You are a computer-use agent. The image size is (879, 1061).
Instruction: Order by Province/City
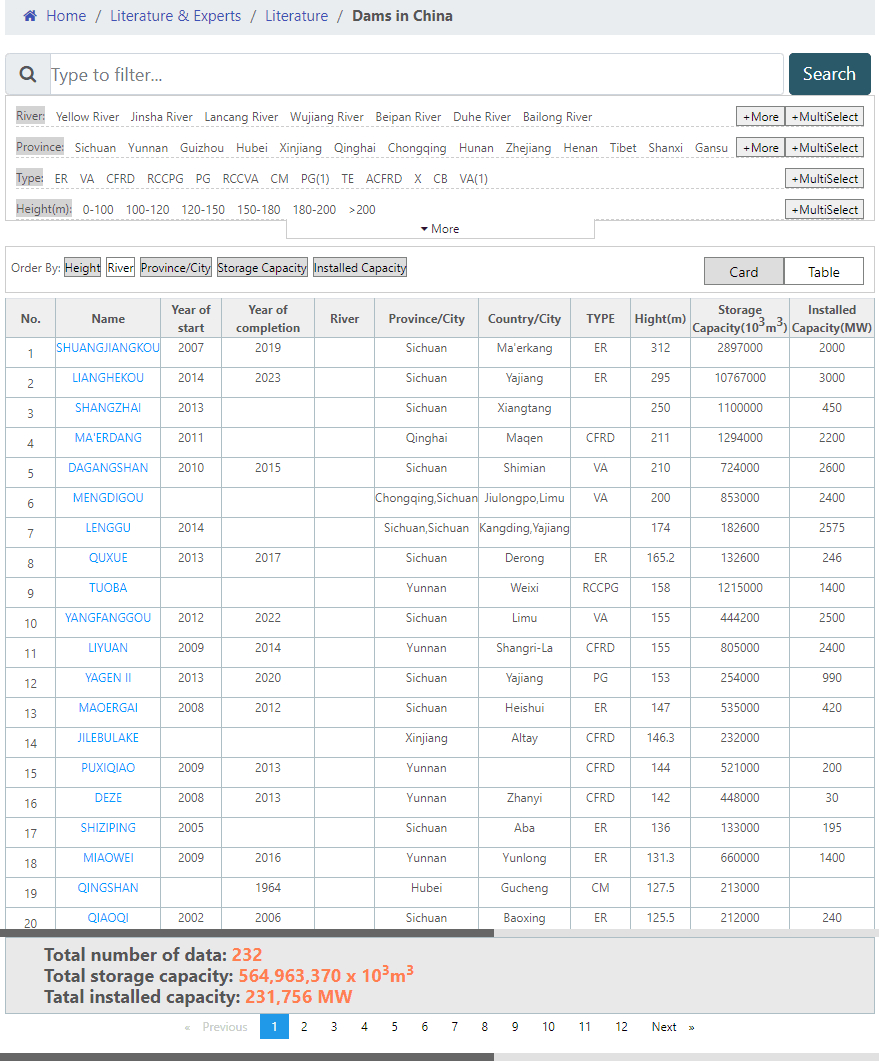coord(176,267)
